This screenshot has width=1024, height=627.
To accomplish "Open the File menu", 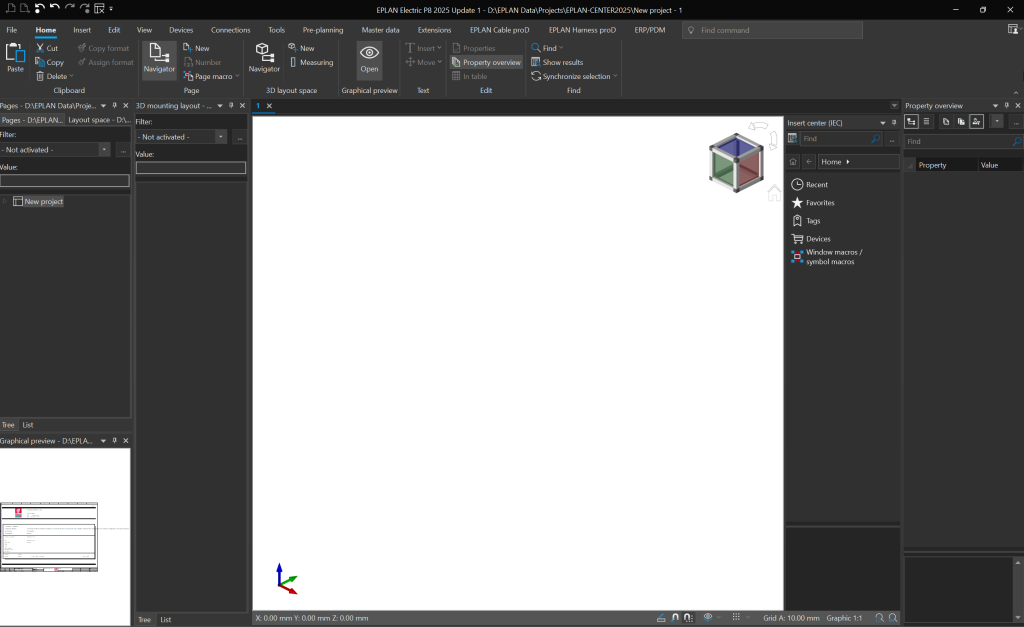I will 12,30.
